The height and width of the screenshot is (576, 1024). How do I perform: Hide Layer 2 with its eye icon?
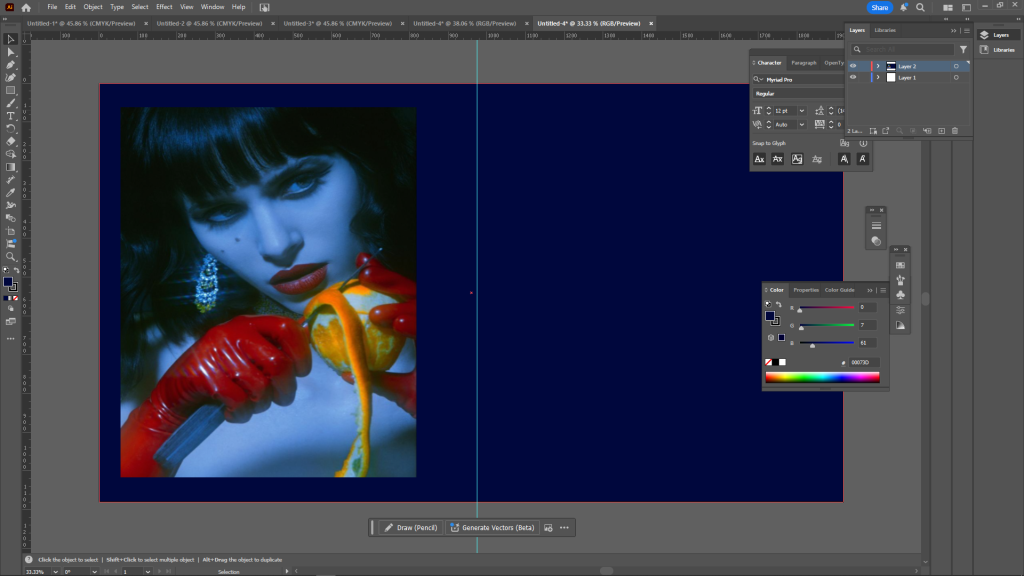tap(853, 66)
